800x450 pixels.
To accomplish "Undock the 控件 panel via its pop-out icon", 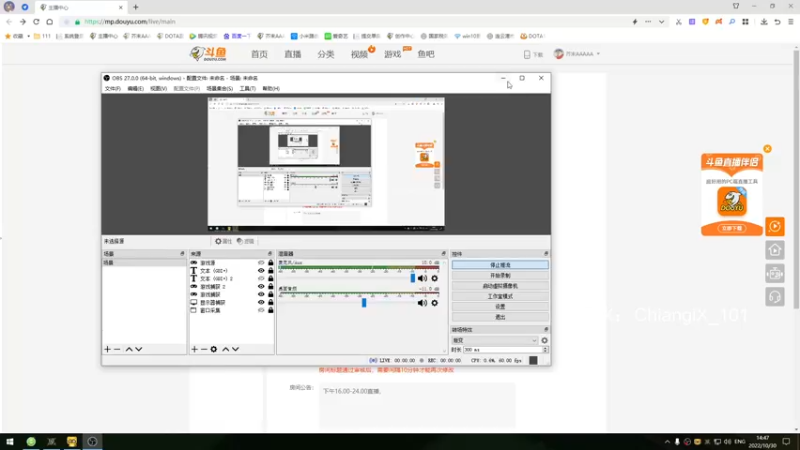I will [x=546, y=254].
